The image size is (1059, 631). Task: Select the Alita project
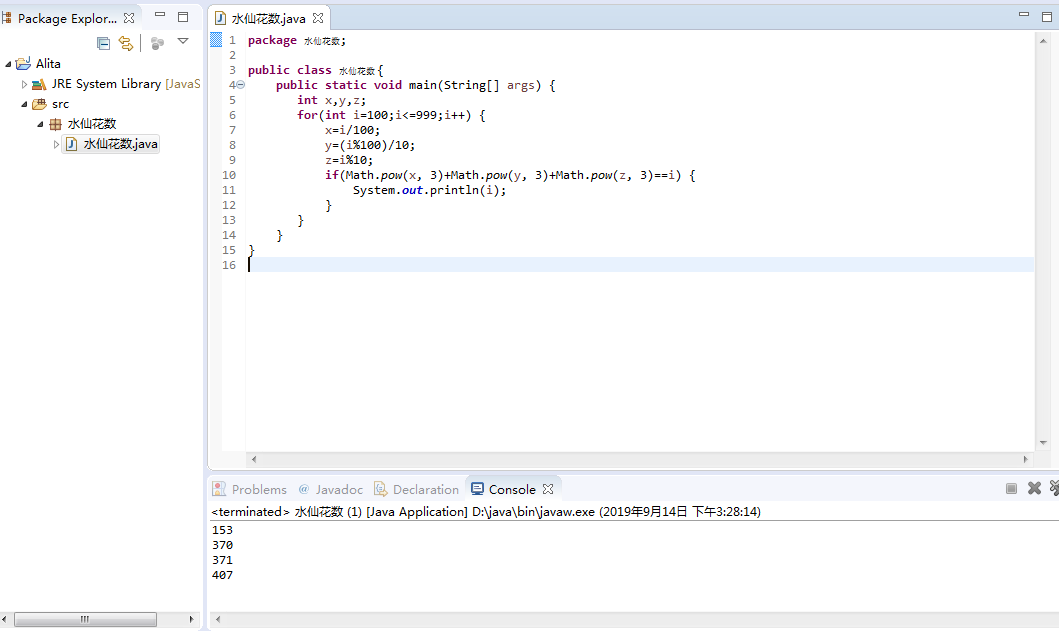[x=47, y=64]
